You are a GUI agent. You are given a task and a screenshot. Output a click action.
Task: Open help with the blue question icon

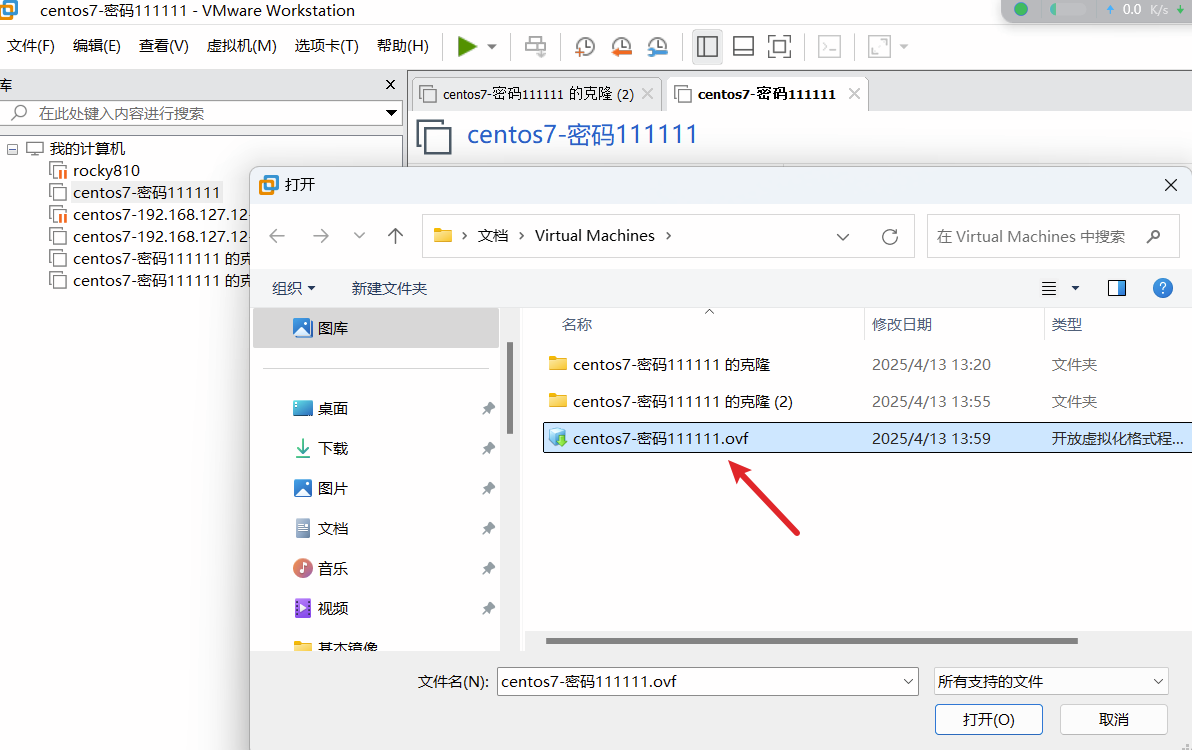[1162, 288]
